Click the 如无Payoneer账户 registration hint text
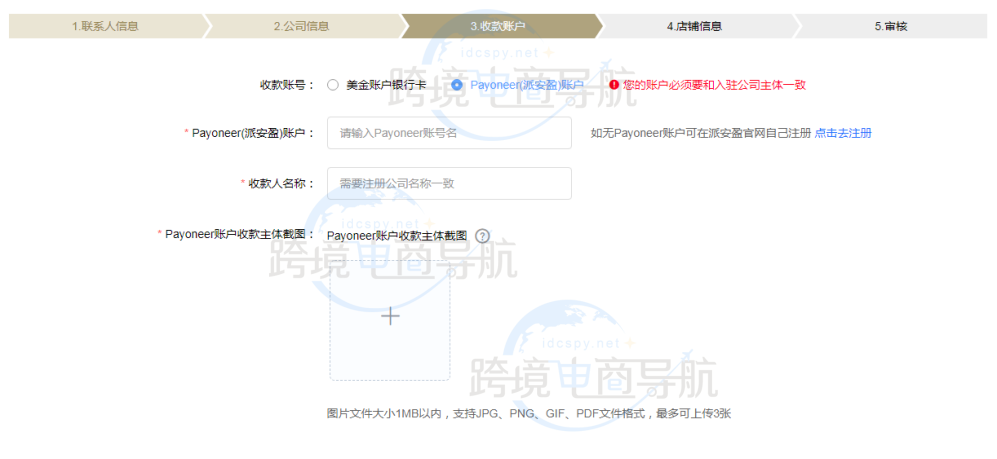The image size is (997, 459). (700, 133)
